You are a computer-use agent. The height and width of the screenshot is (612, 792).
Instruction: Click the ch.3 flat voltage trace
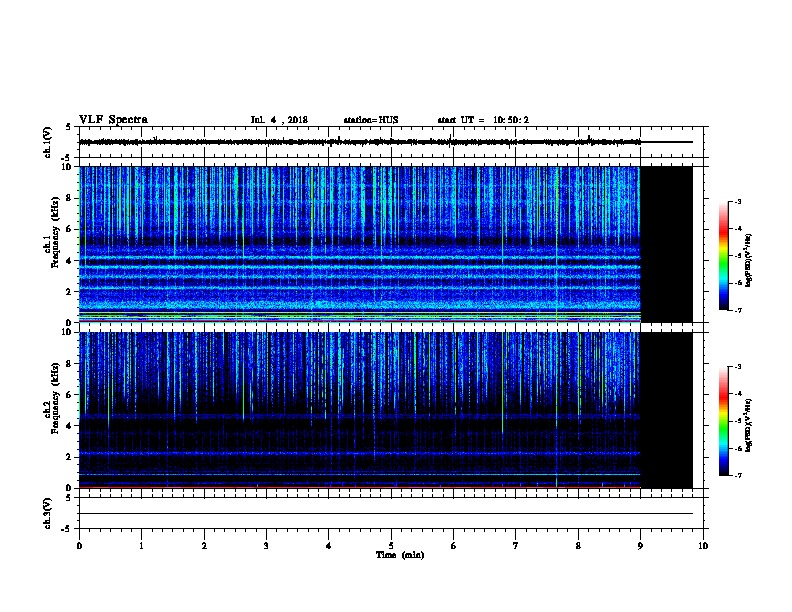click(386, 514)
